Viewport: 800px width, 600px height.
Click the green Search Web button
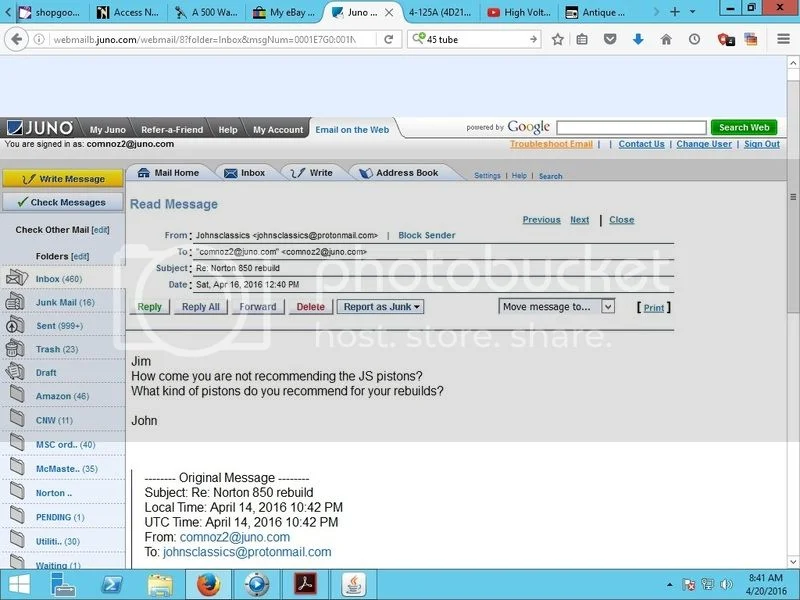(x=743, y=127)
